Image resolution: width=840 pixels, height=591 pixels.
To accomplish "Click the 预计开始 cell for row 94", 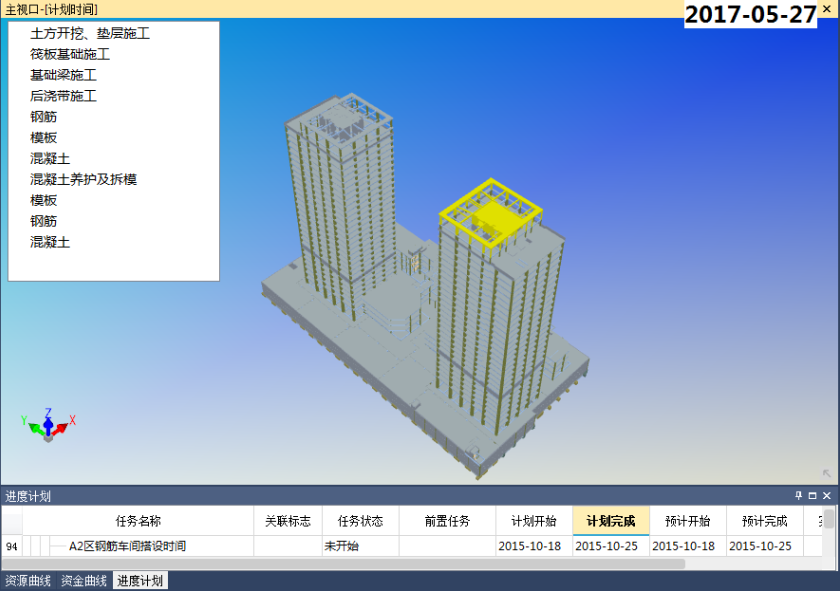I will click(688, 546).
